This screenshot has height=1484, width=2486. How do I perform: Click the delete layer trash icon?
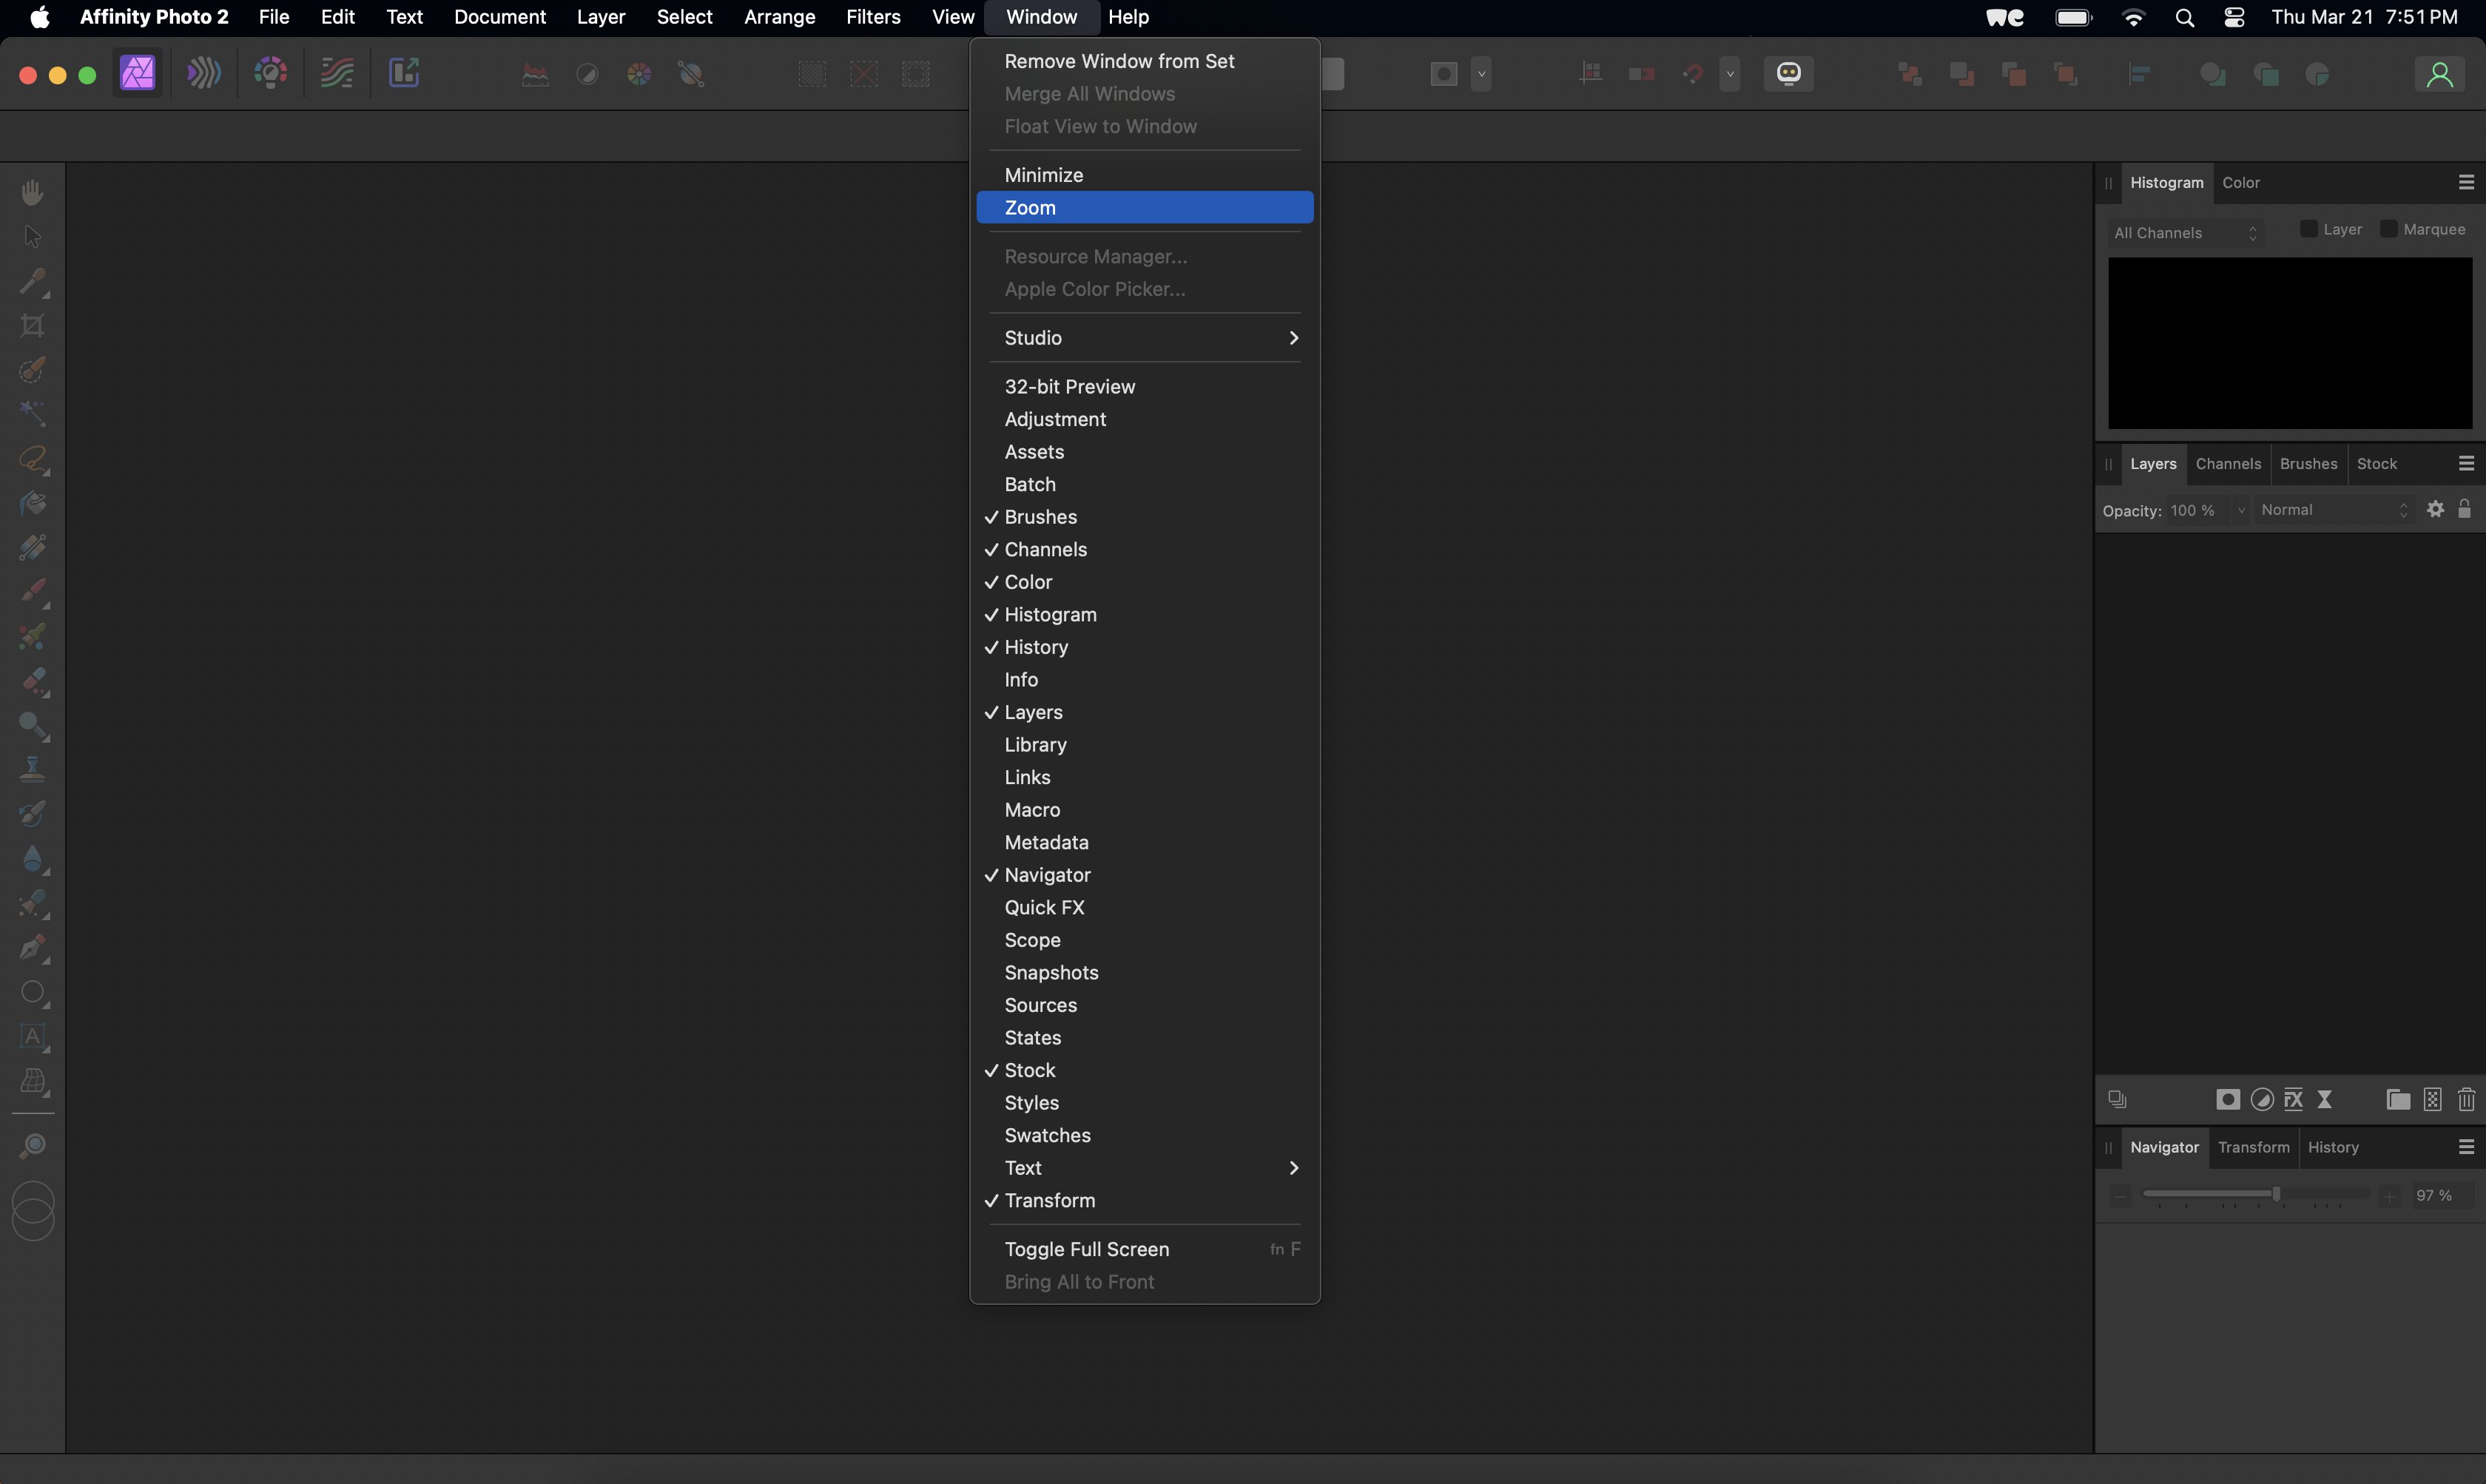[2466, 1099]
